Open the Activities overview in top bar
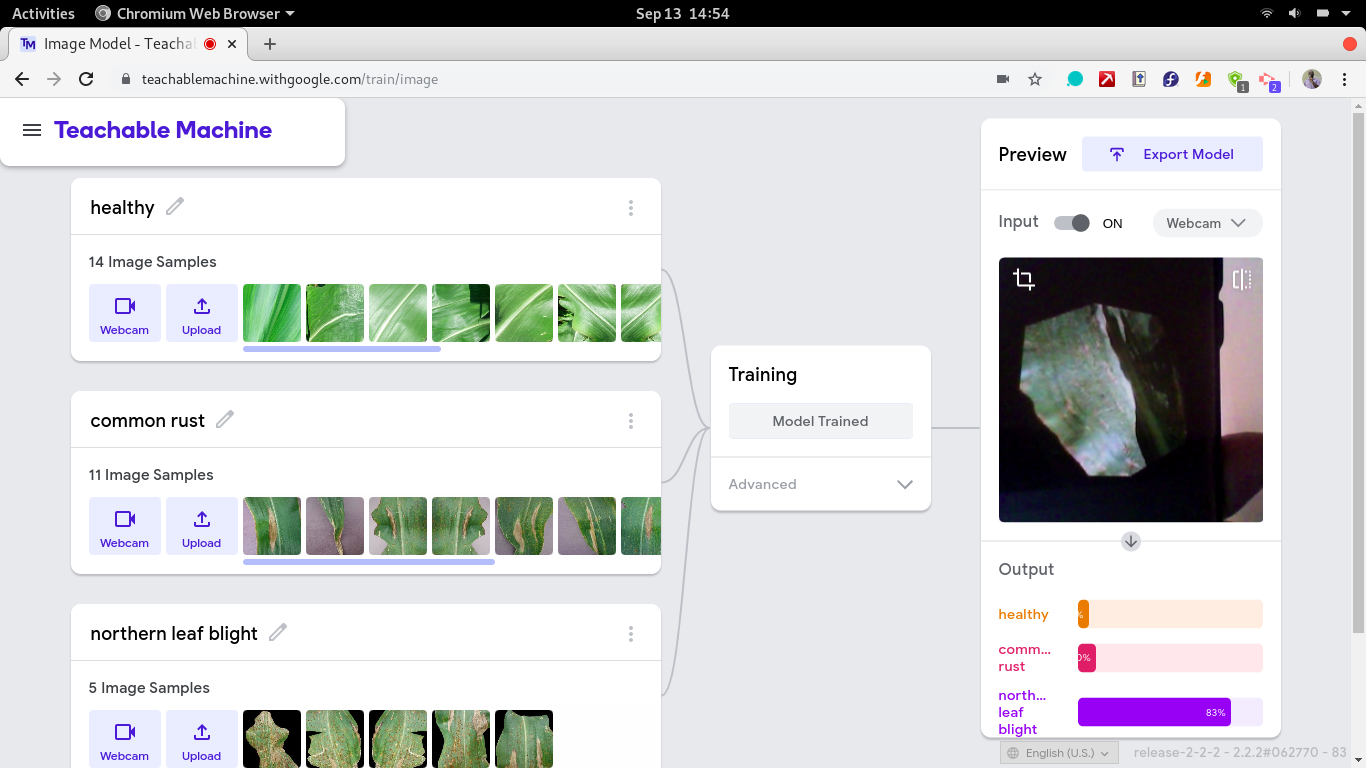This screenshot has width=1366, height=768. coord(43,13)
